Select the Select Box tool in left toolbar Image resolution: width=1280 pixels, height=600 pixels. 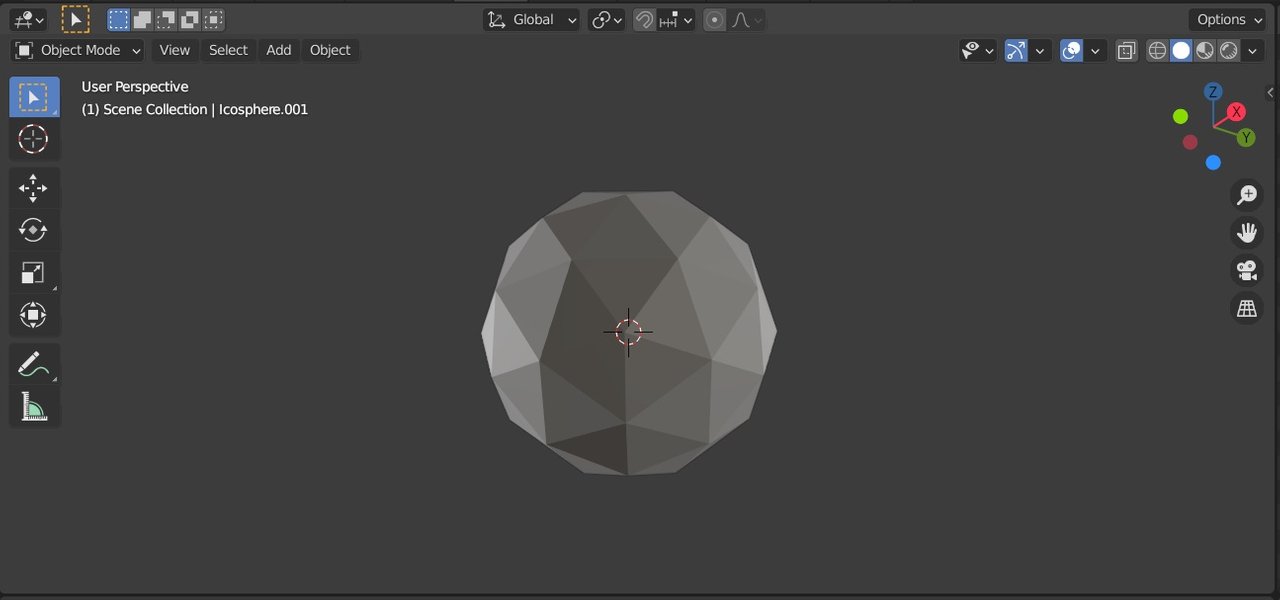pos(34,97)
